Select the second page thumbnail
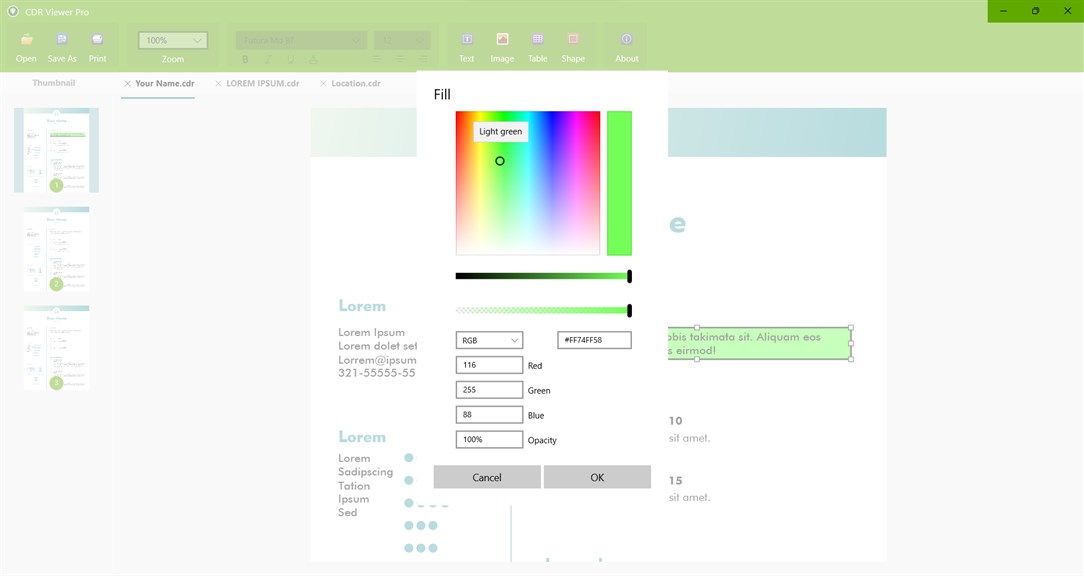The image size is (1084, 576). (x=56, y=248)
